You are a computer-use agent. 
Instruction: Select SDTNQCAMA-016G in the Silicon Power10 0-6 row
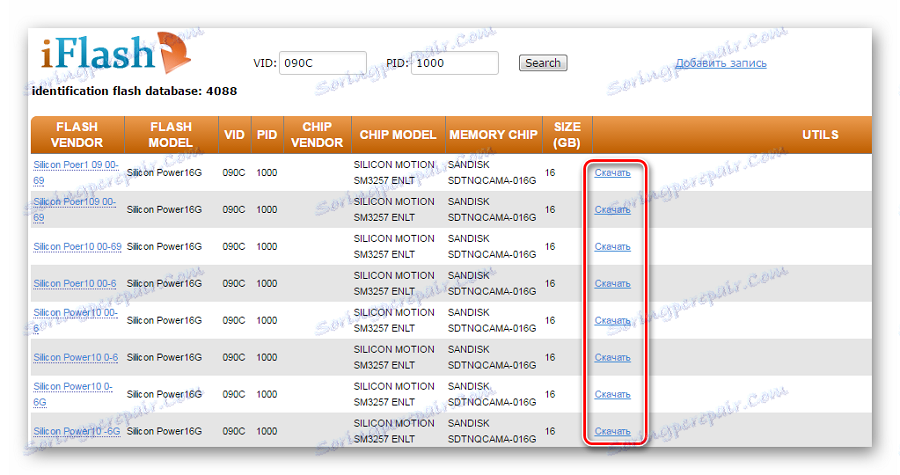(492, 365)
